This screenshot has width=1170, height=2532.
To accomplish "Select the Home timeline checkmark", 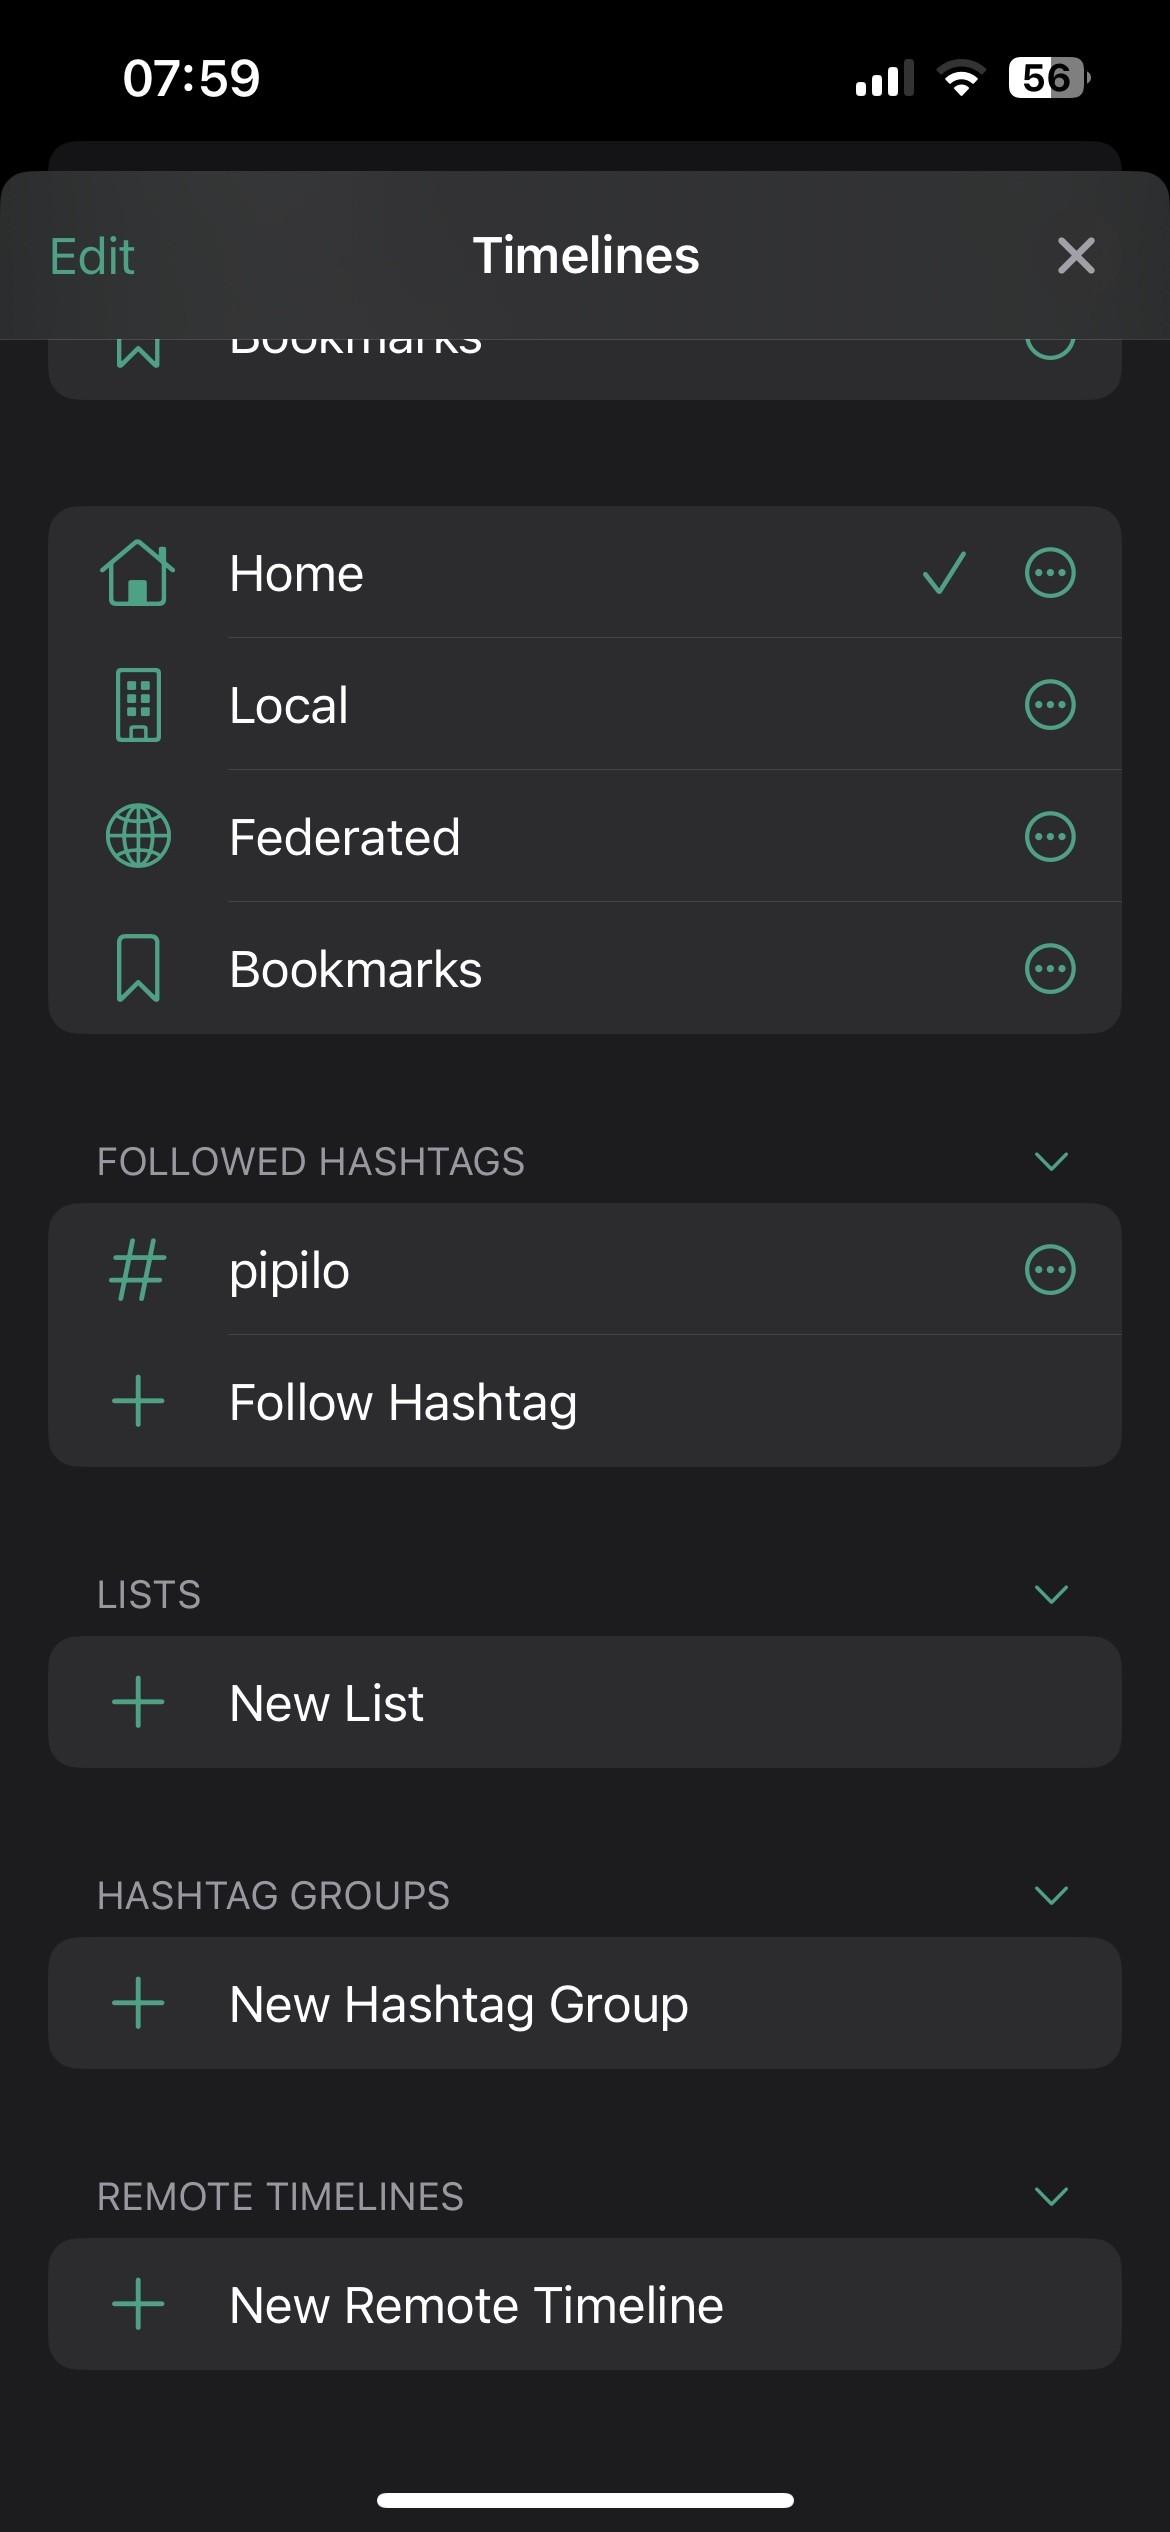I will [x=943, y=573].
